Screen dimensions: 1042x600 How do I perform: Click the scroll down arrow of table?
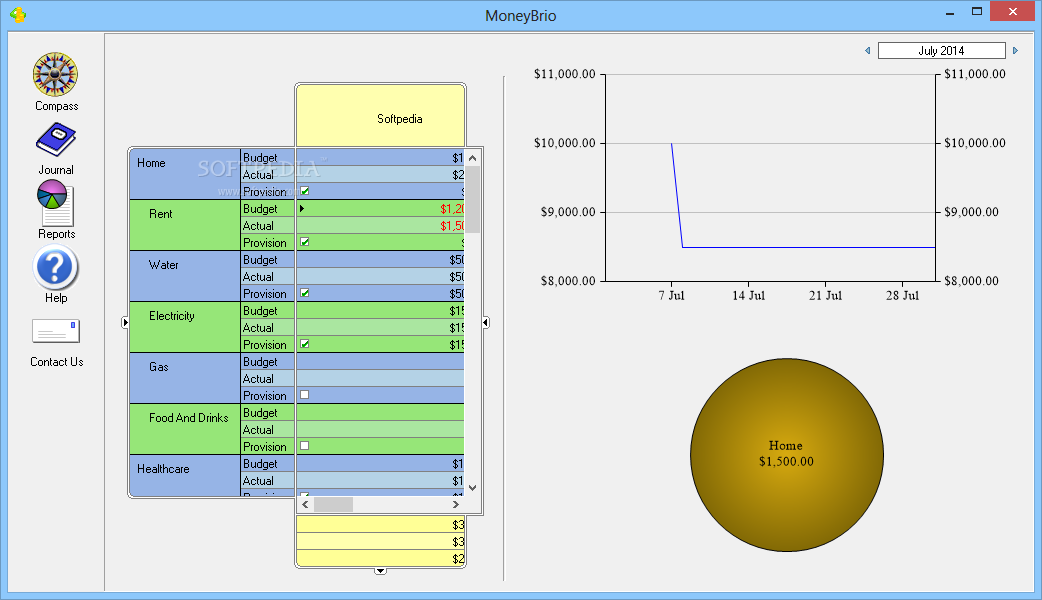pos(472,488)
